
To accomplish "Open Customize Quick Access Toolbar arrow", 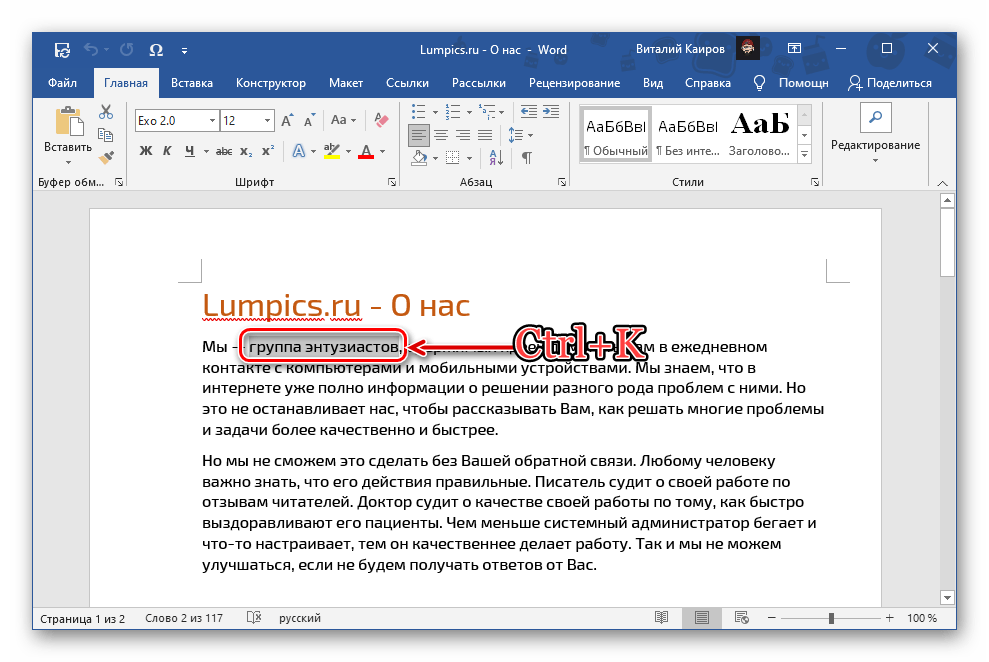I will tap(184, 50).
